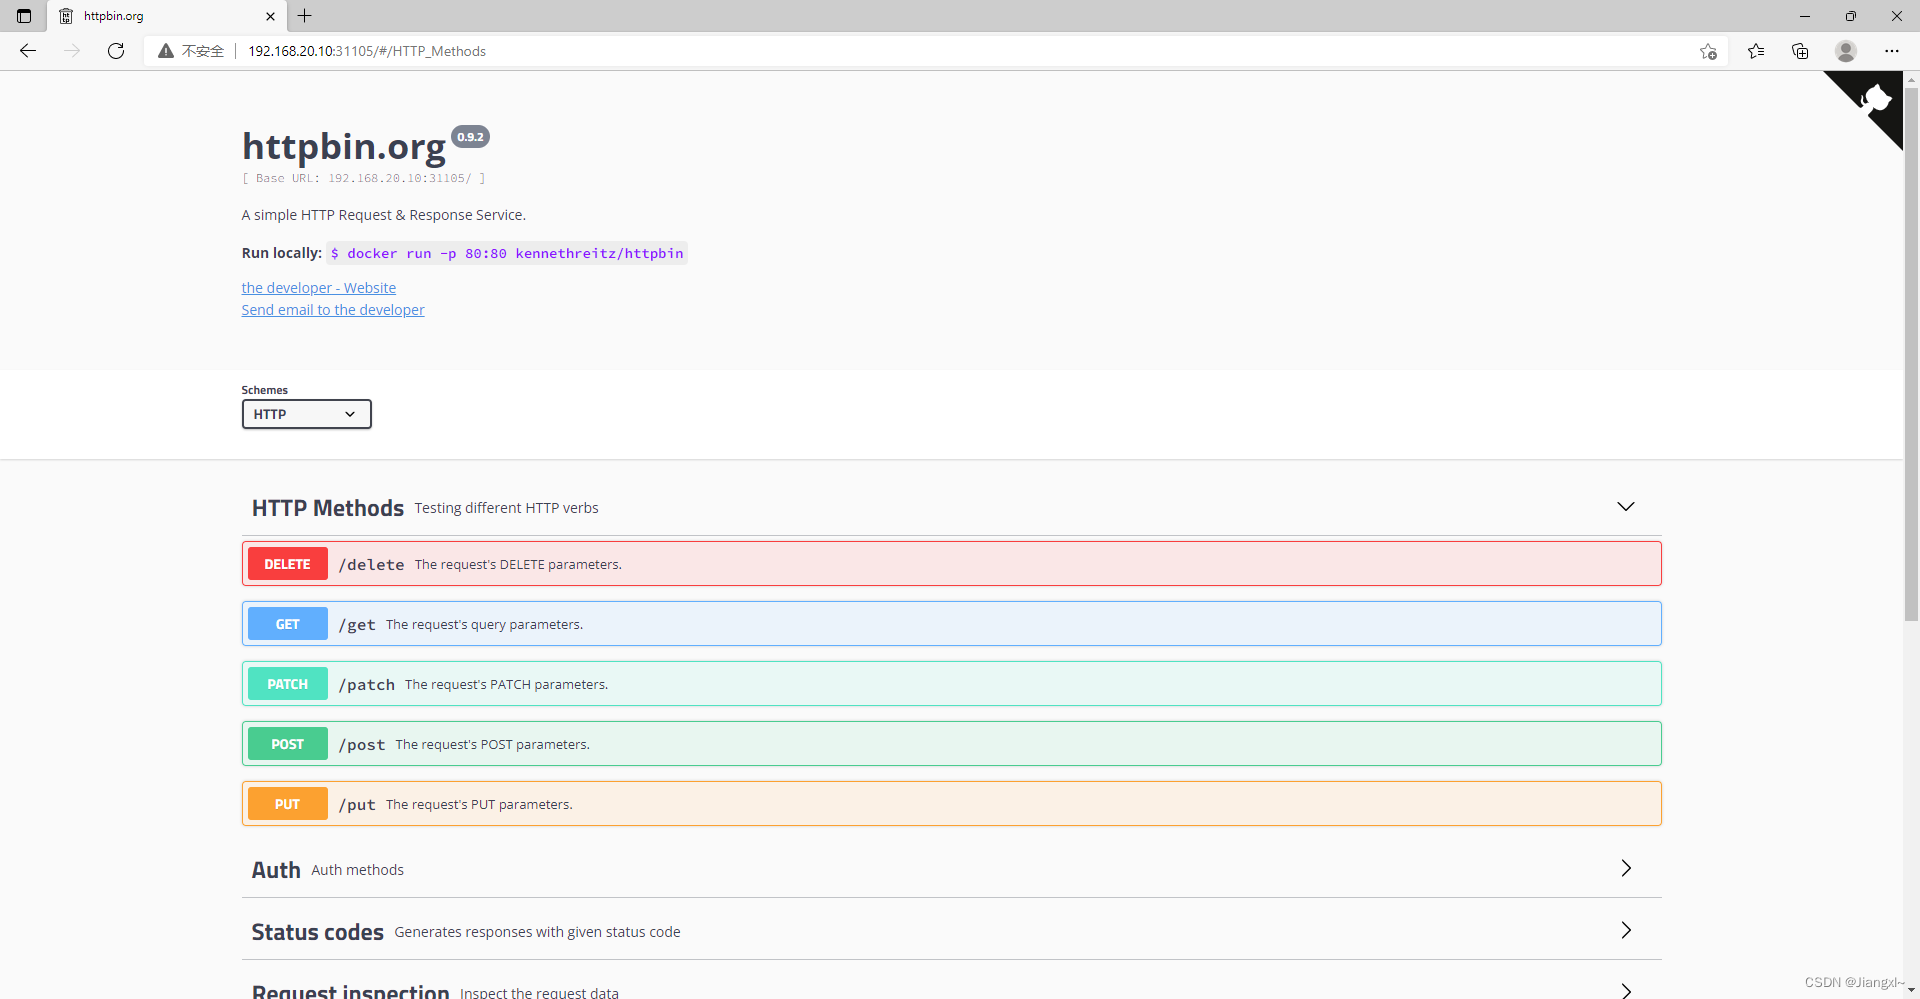
Task: Click the docker run command code snippet
Action: point(507,253)
